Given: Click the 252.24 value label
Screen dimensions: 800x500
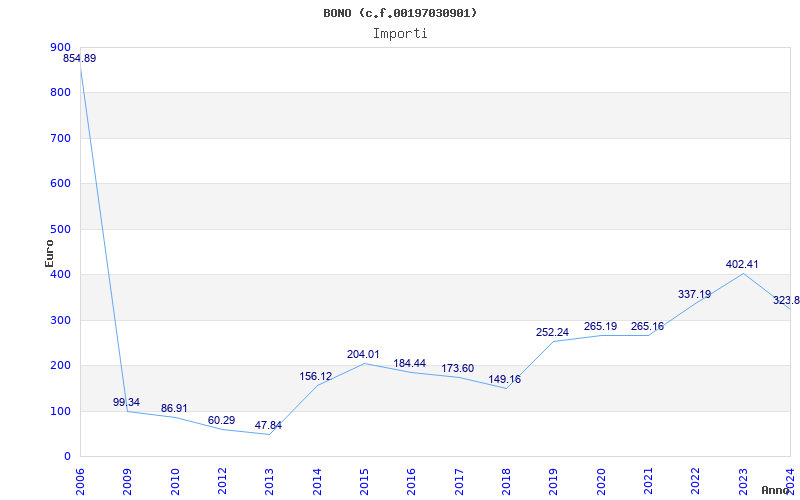Looking at the screenshot, I should (x=553, y=333).
